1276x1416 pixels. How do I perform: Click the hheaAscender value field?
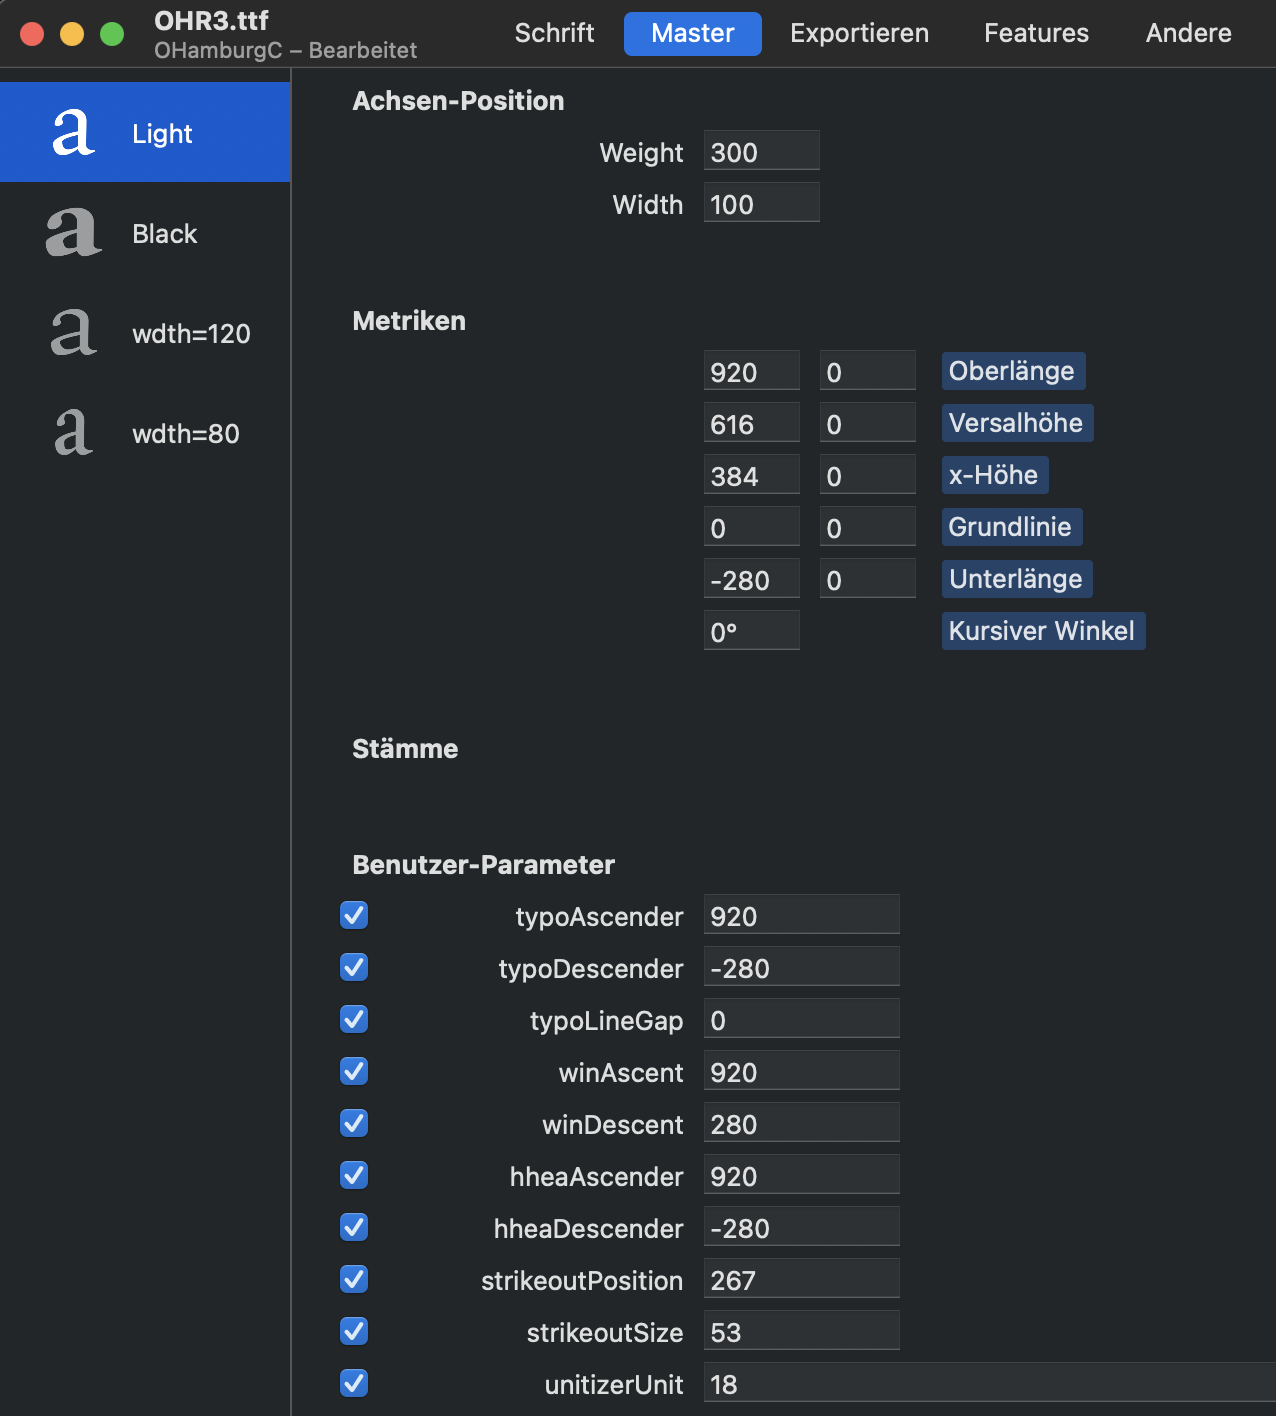tap(802, 1175)
